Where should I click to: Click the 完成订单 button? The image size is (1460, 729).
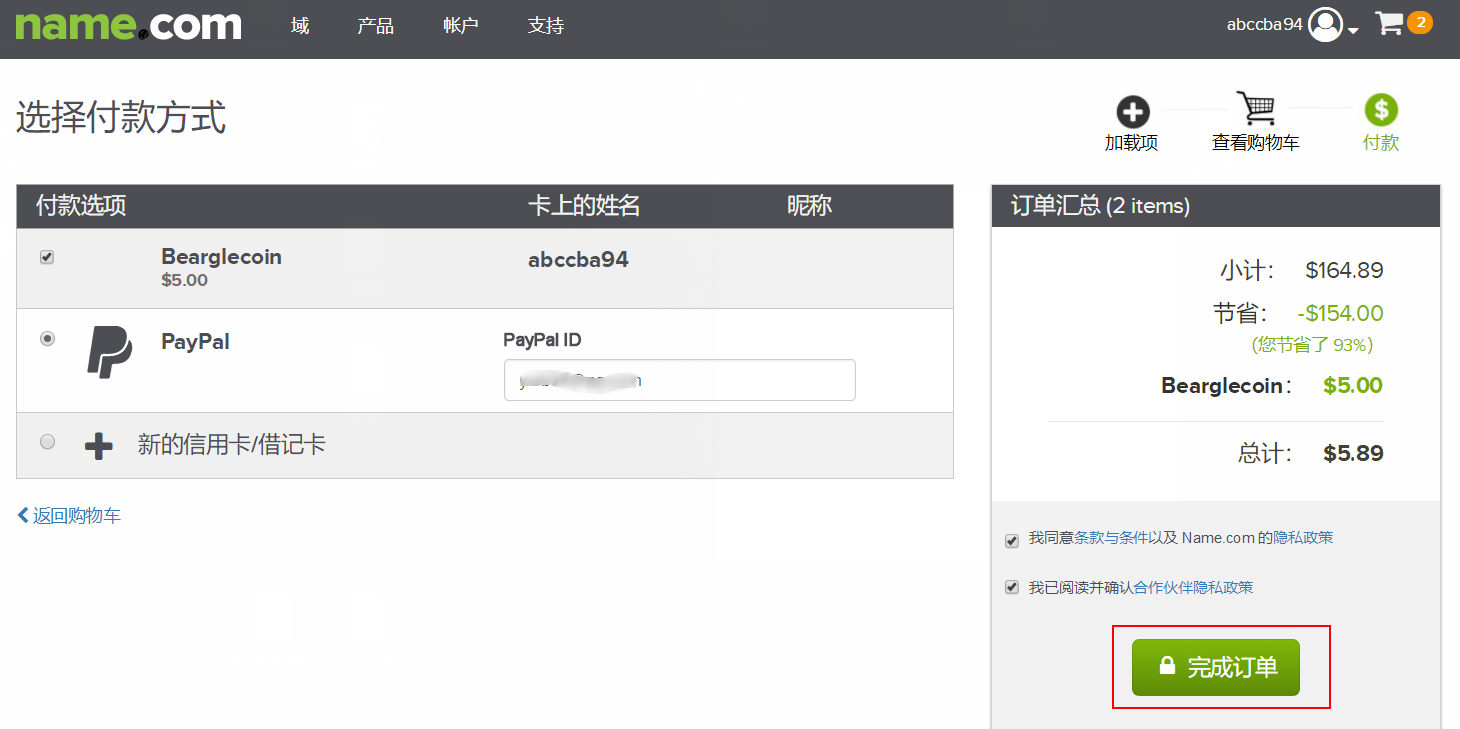[1216, 667]
